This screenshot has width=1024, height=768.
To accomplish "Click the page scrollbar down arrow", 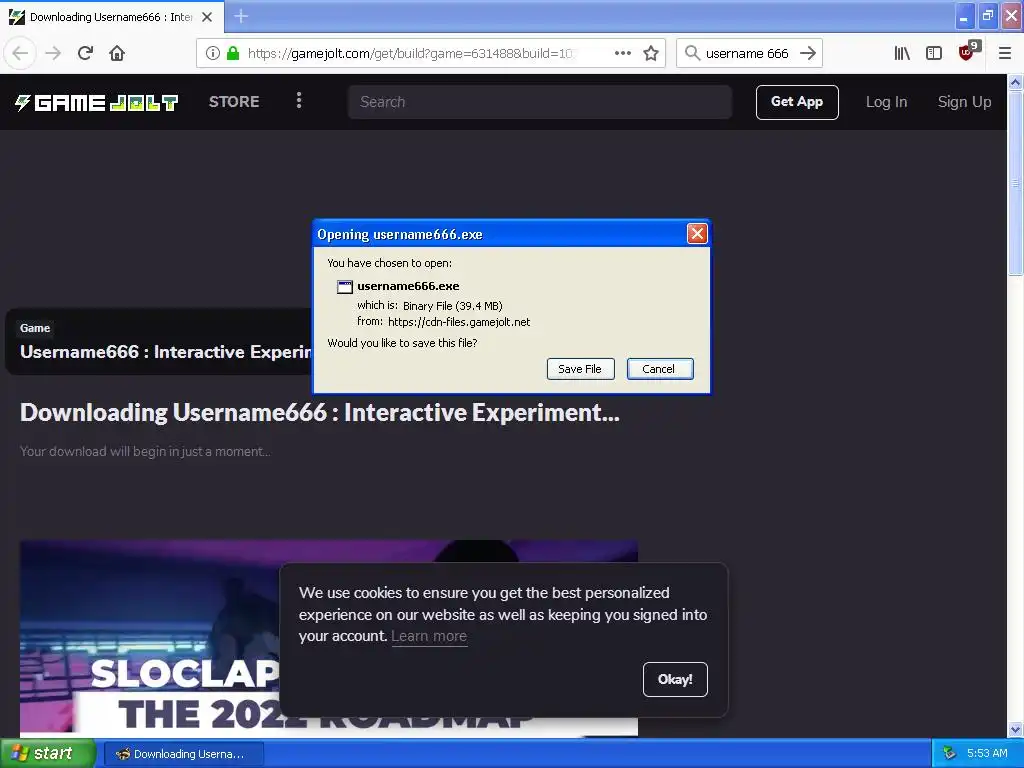I will coord(1015,729).
